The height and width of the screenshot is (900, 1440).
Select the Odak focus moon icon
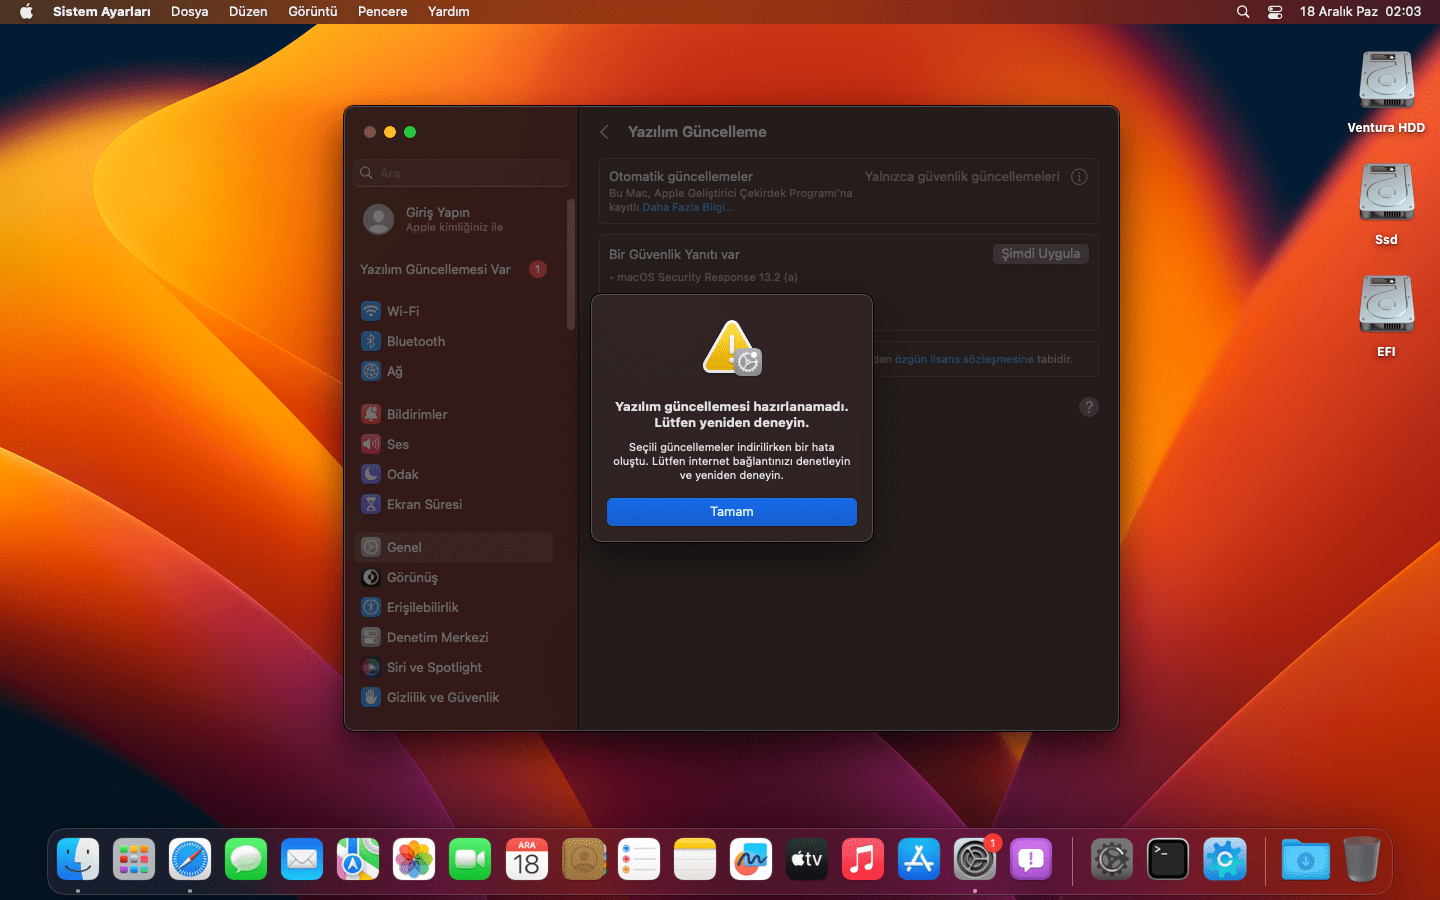371,474
